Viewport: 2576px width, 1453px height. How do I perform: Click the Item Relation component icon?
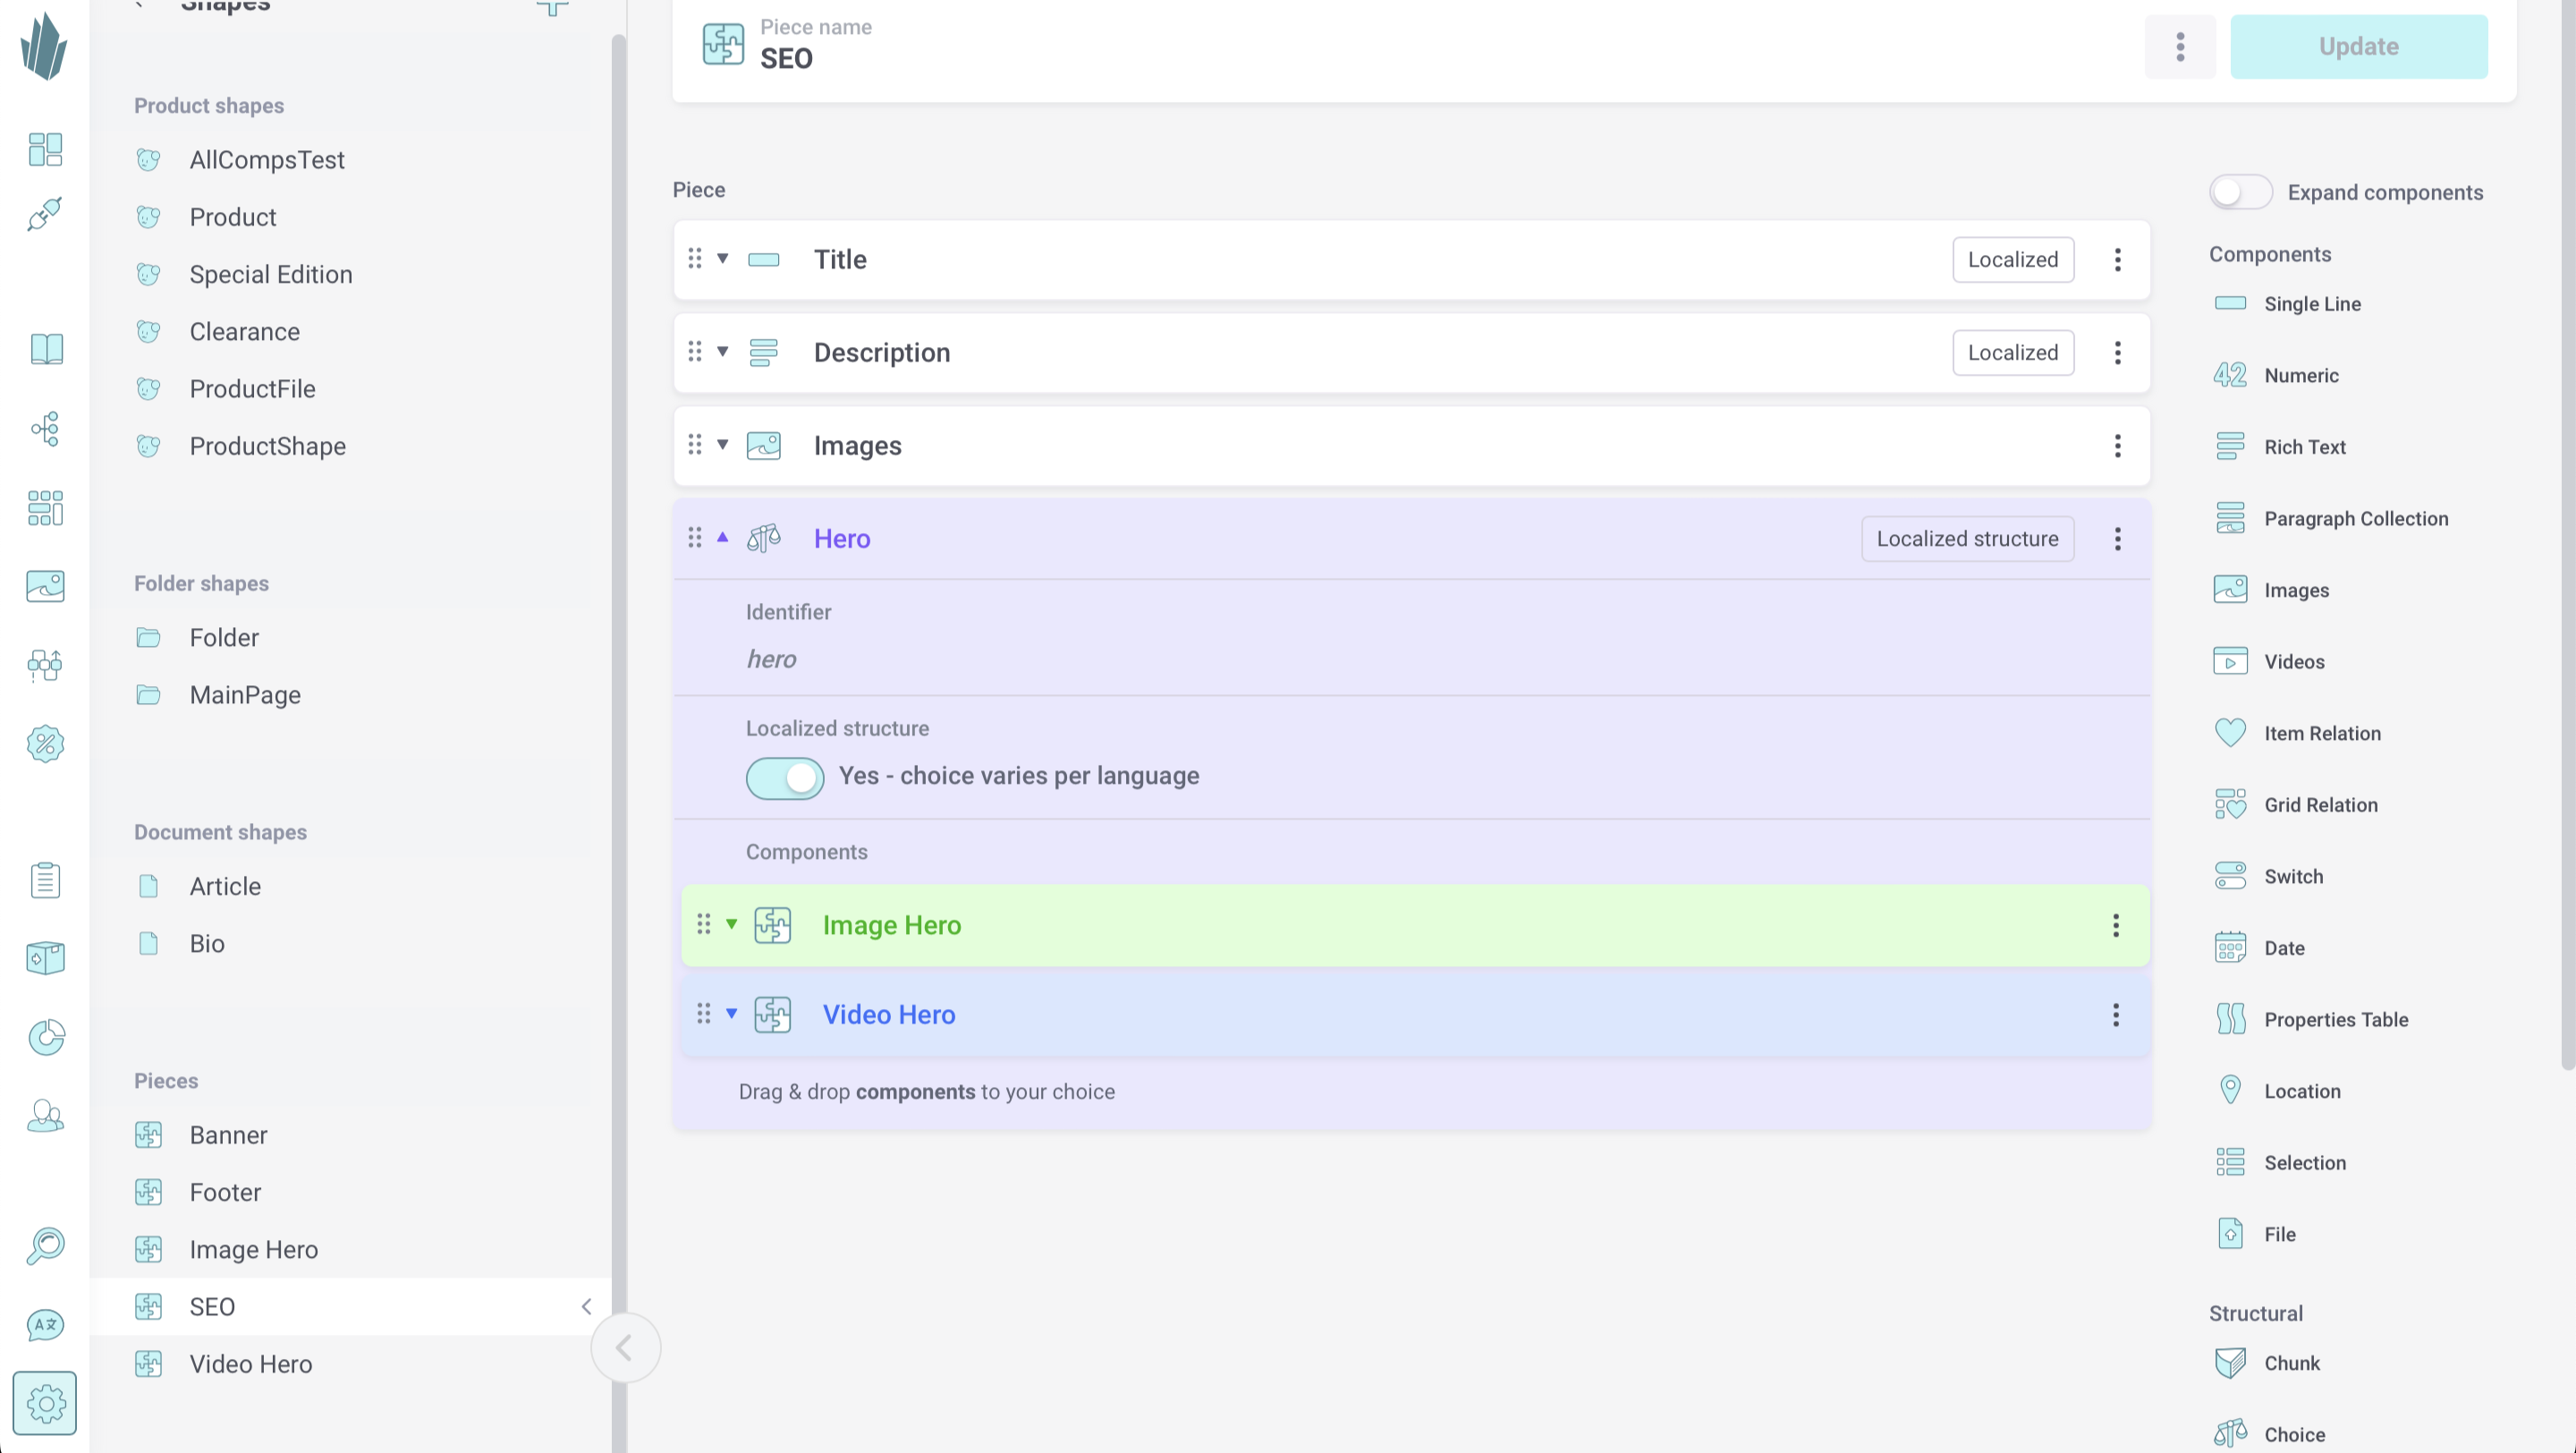point(2231,733)
